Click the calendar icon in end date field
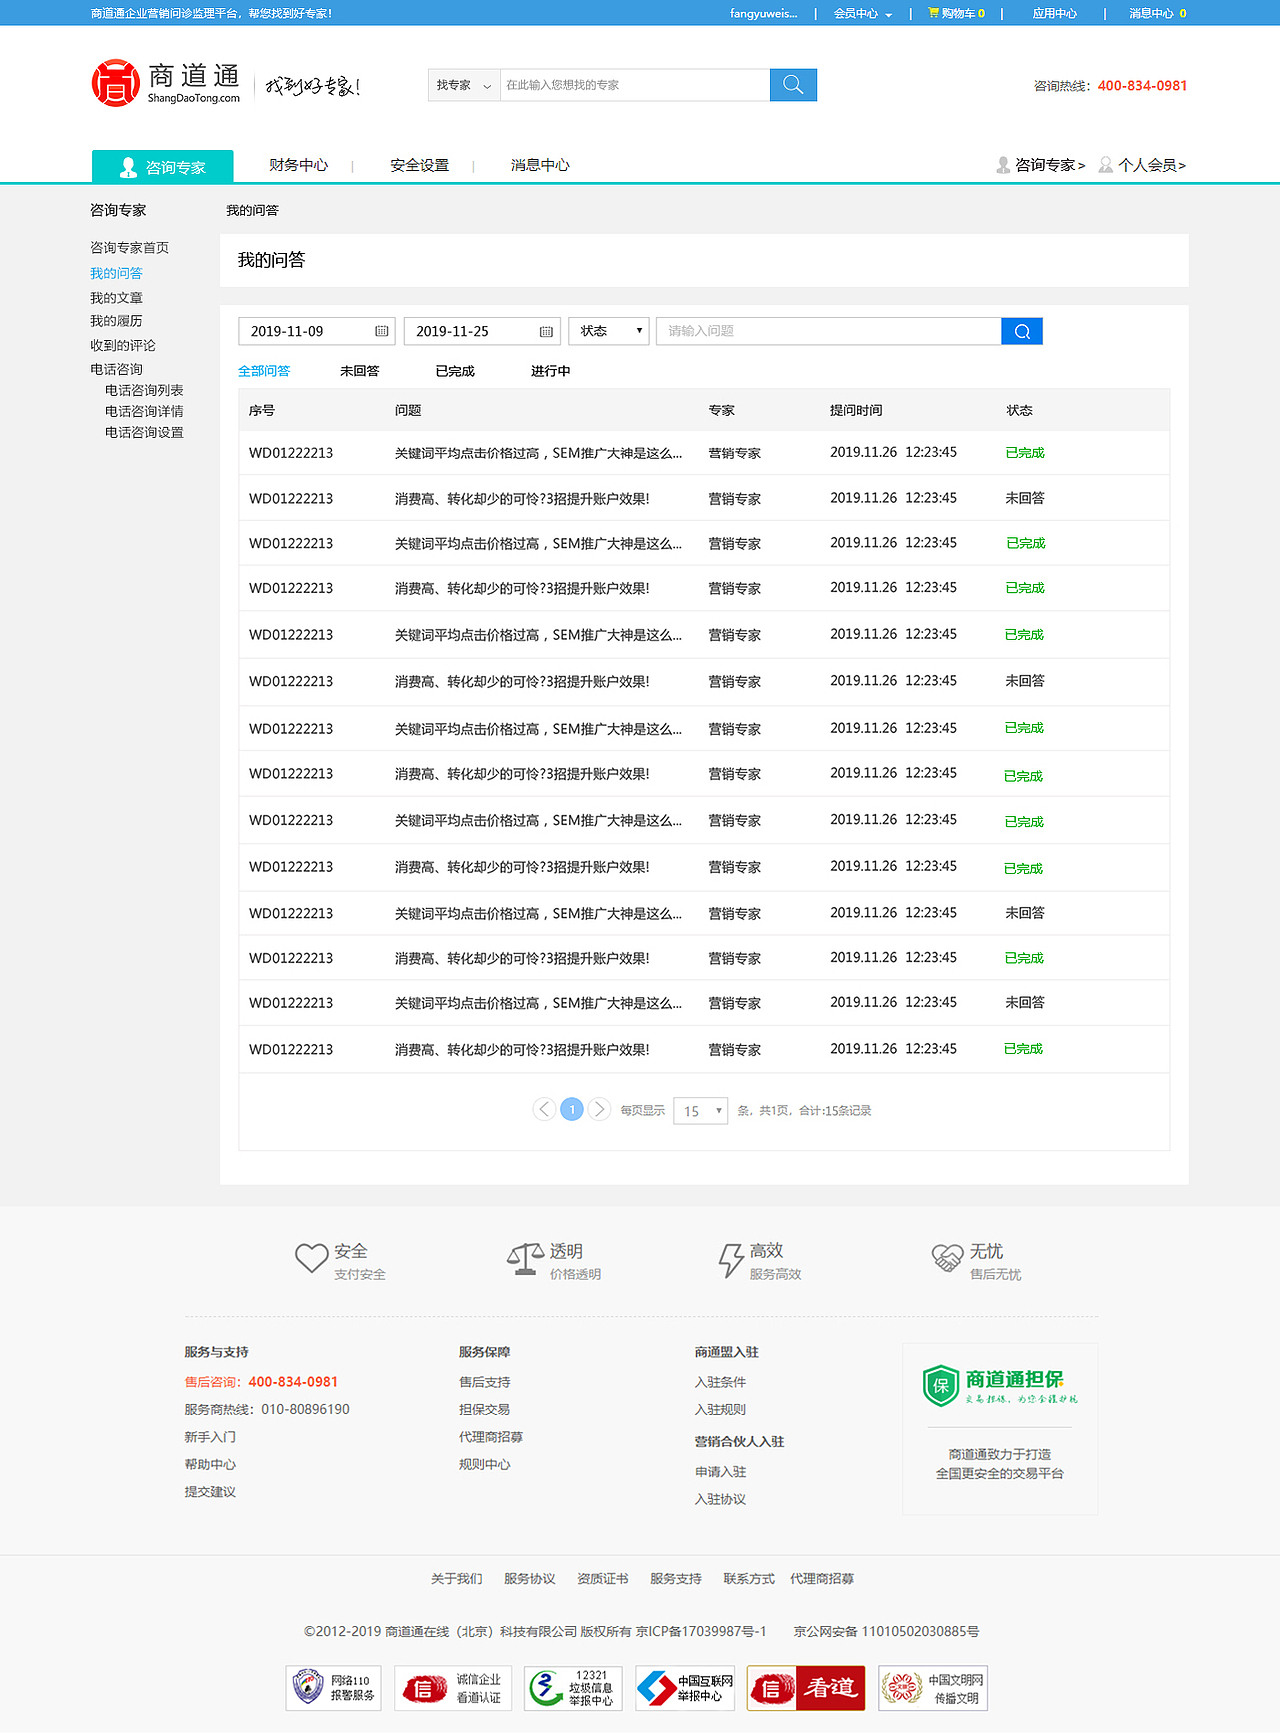Image resolution: width=1280 pixels, height=1733 pixels. point(546,331)
